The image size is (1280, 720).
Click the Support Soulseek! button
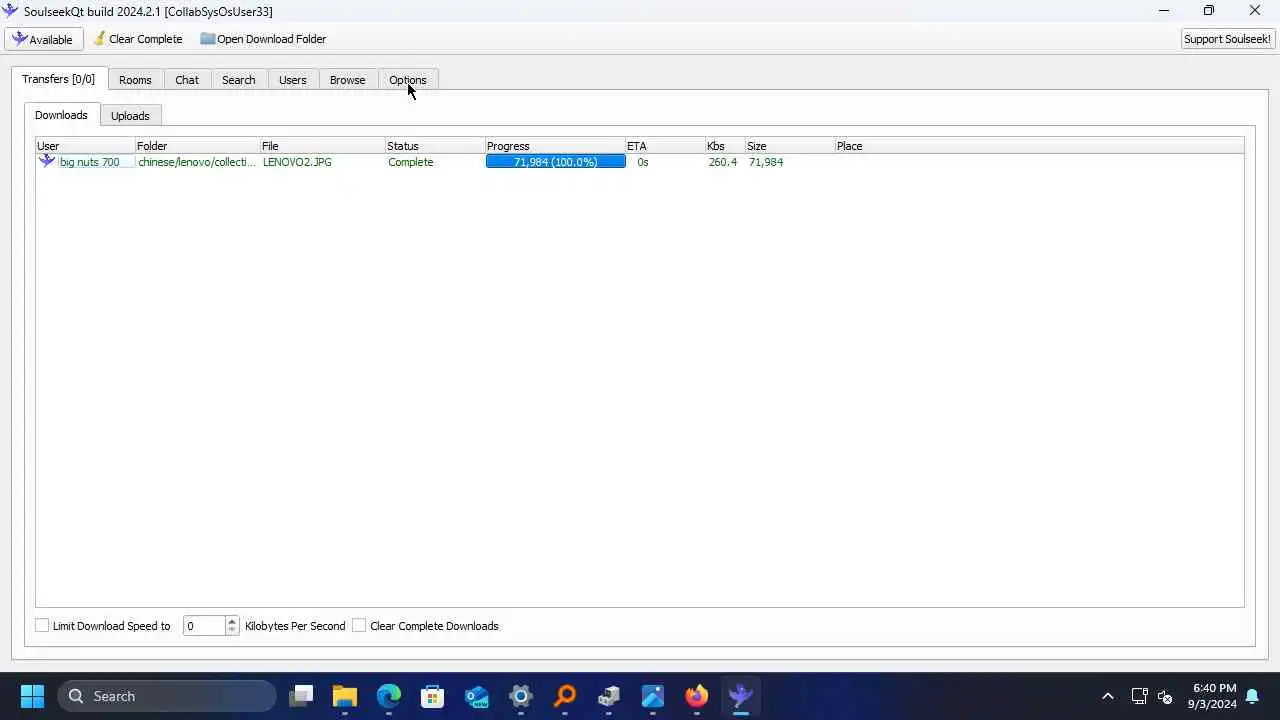[x=1227, y=39]
